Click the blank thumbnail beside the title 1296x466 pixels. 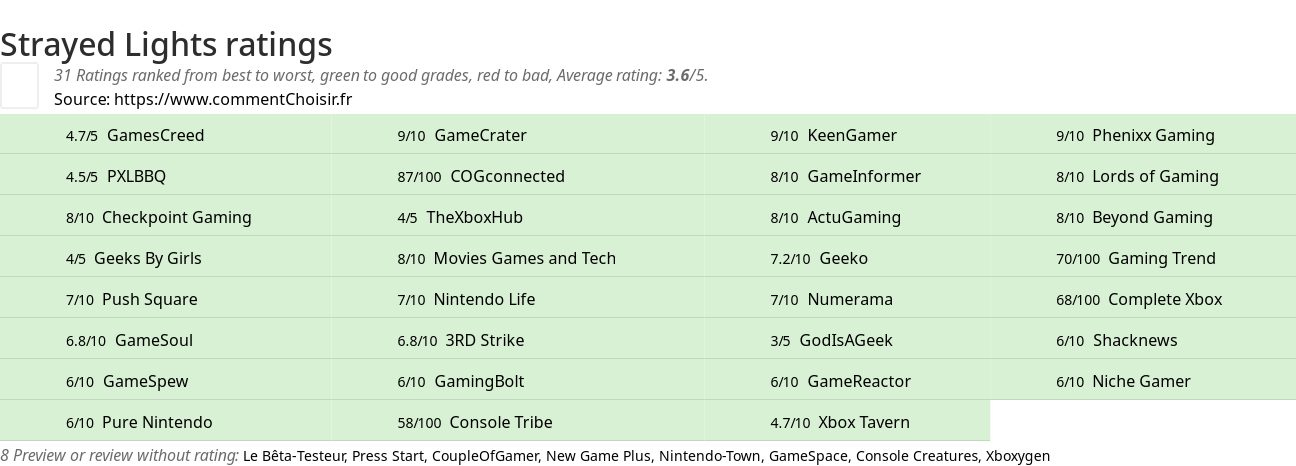(x=19, y=85)
